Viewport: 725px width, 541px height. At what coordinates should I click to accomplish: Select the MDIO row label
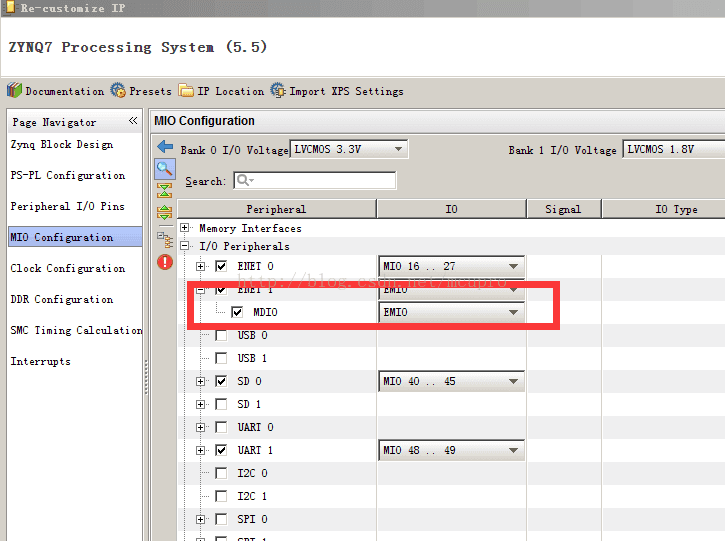click(x=265, y=312)
